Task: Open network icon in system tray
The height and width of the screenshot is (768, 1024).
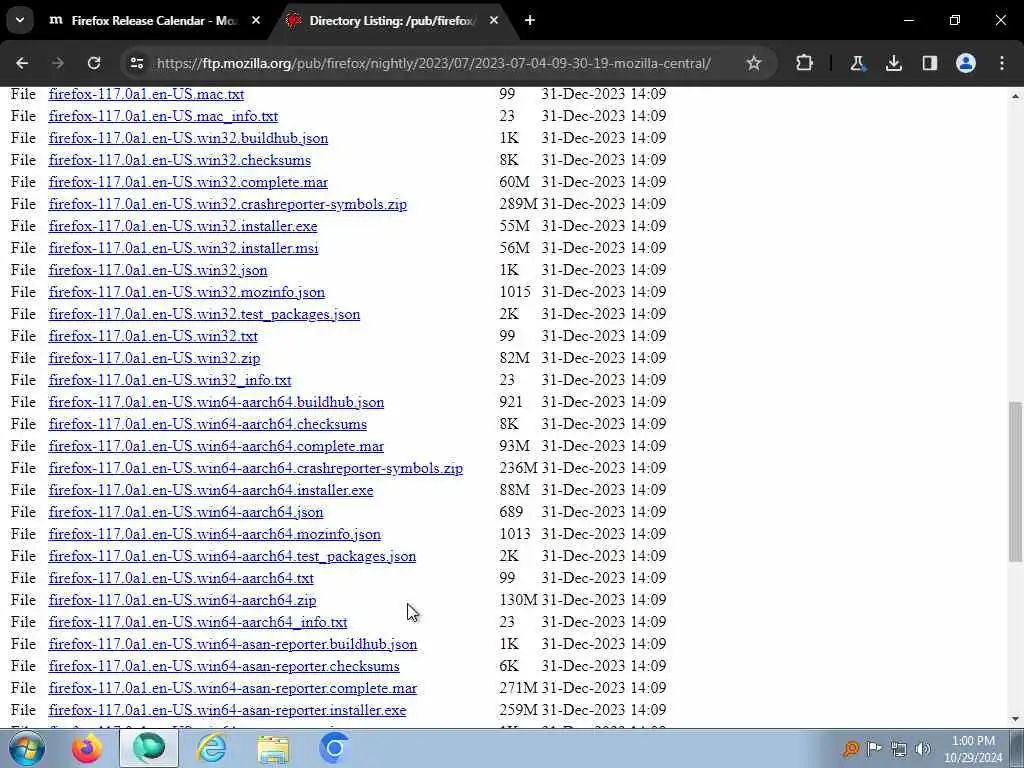Action: pos(899,748)
